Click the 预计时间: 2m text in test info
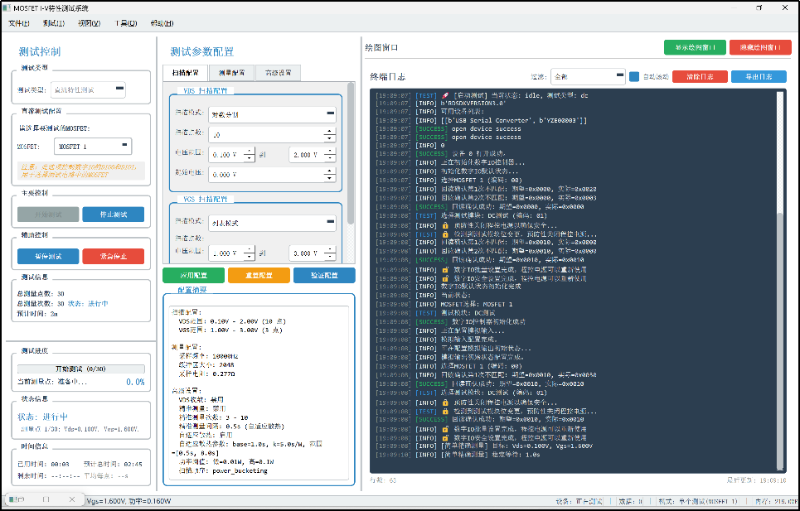Screen dimensions: 800x511 click(37, 314)
